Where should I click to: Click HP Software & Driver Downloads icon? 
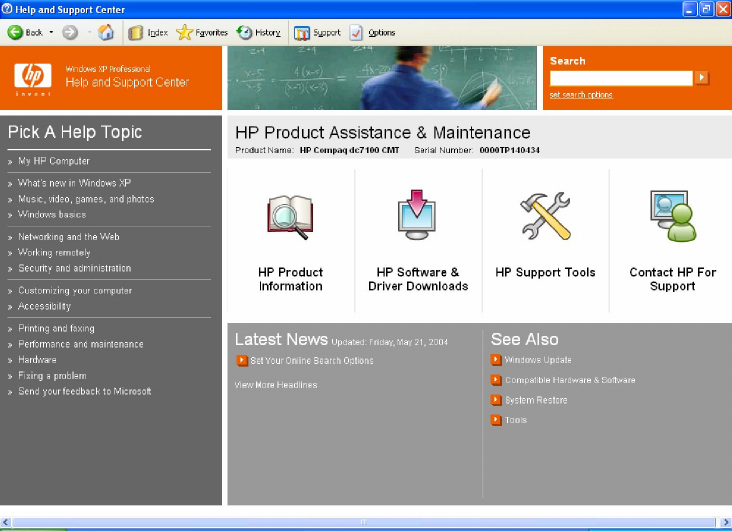click(x=417, y=215)
